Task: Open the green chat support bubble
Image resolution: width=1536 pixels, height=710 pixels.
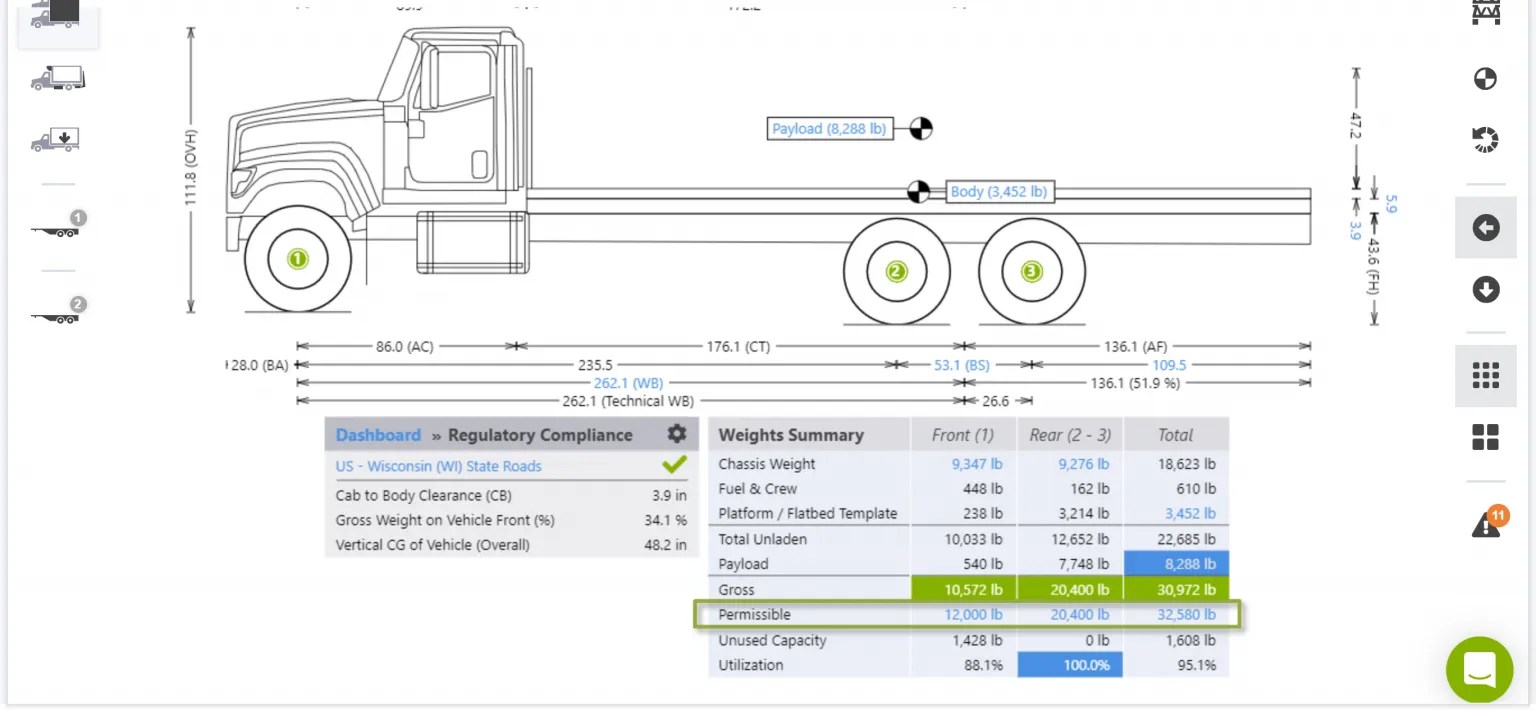Action: click(1480, 669)
